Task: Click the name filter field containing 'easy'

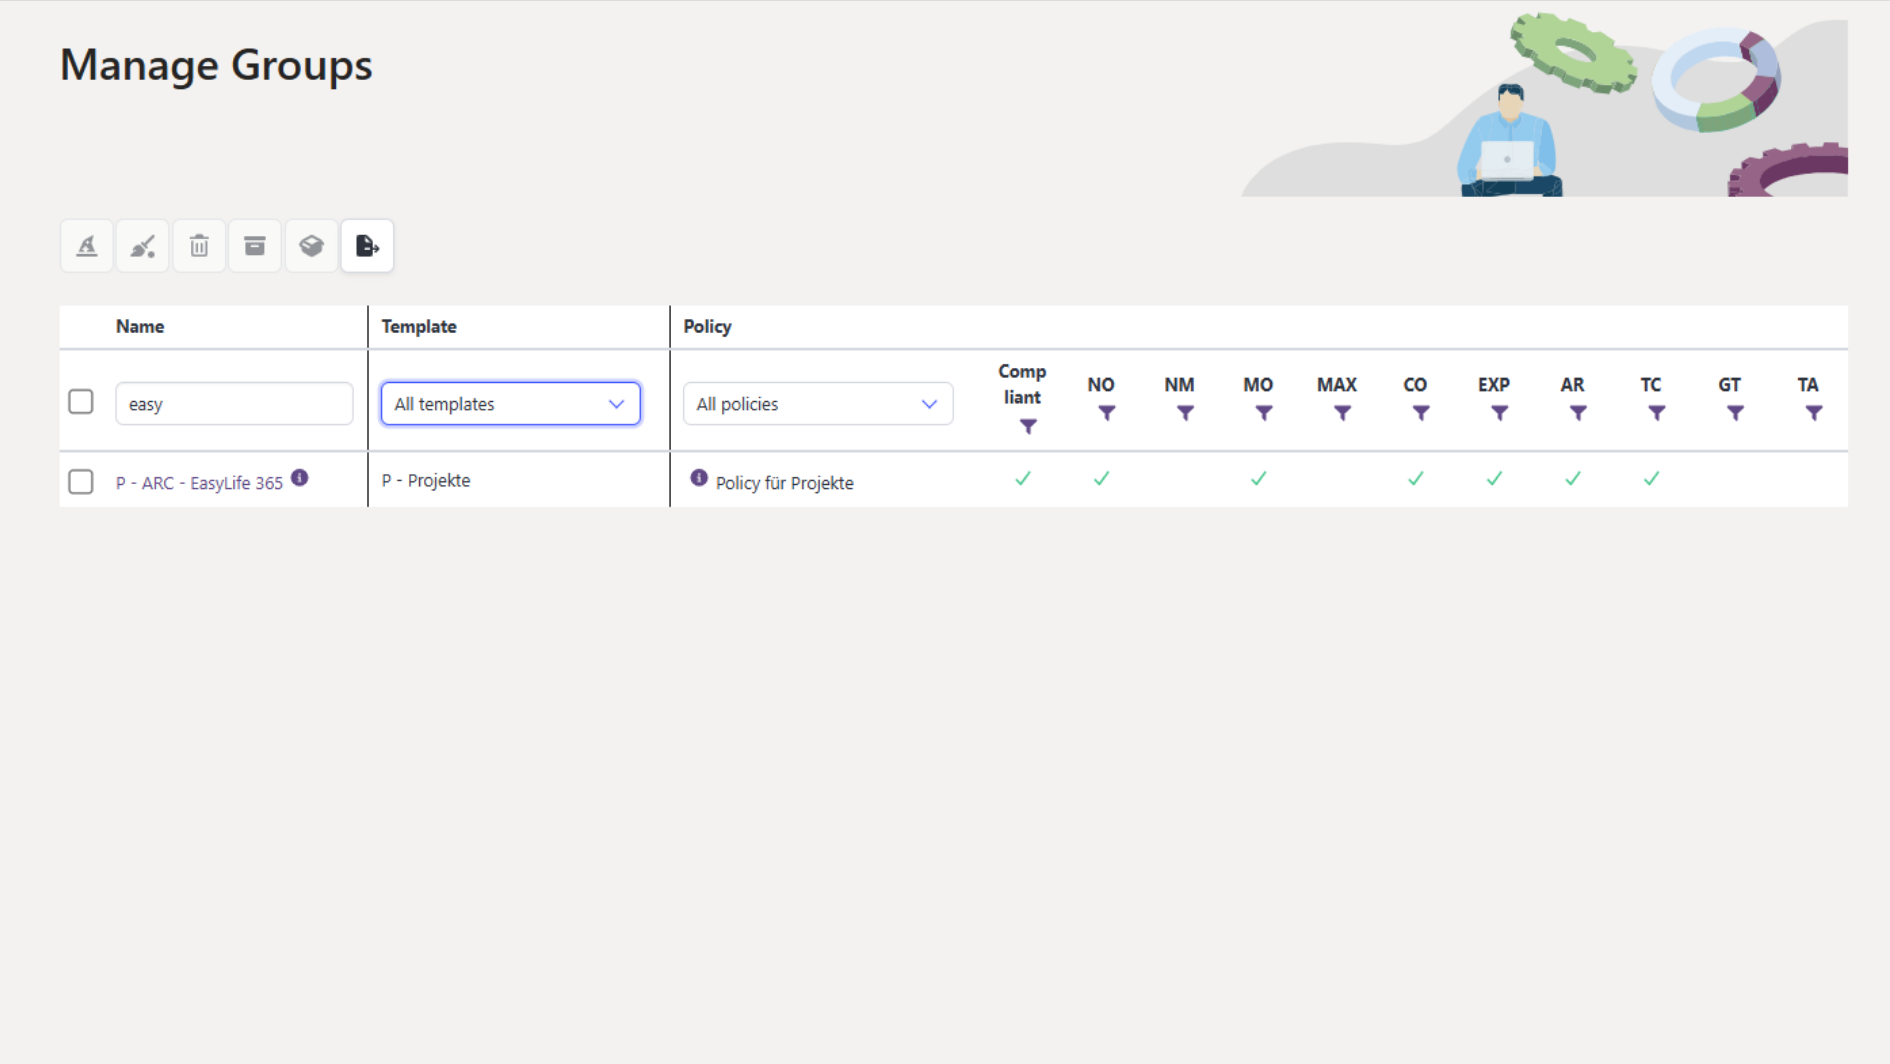Action: [x=234, y=404]
